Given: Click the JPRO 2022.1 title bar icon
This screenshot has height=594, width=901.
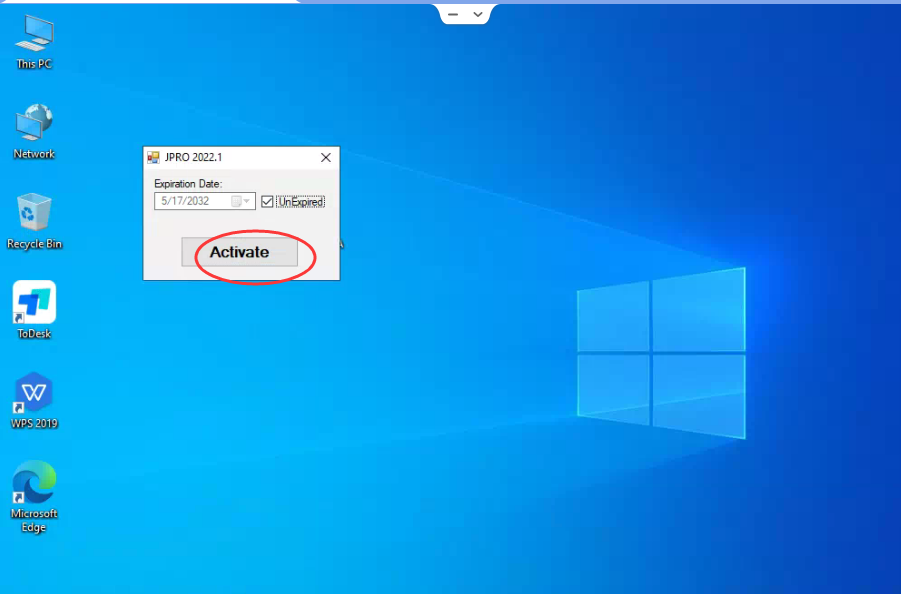Looking at the screenshot, I should [153, 157].
